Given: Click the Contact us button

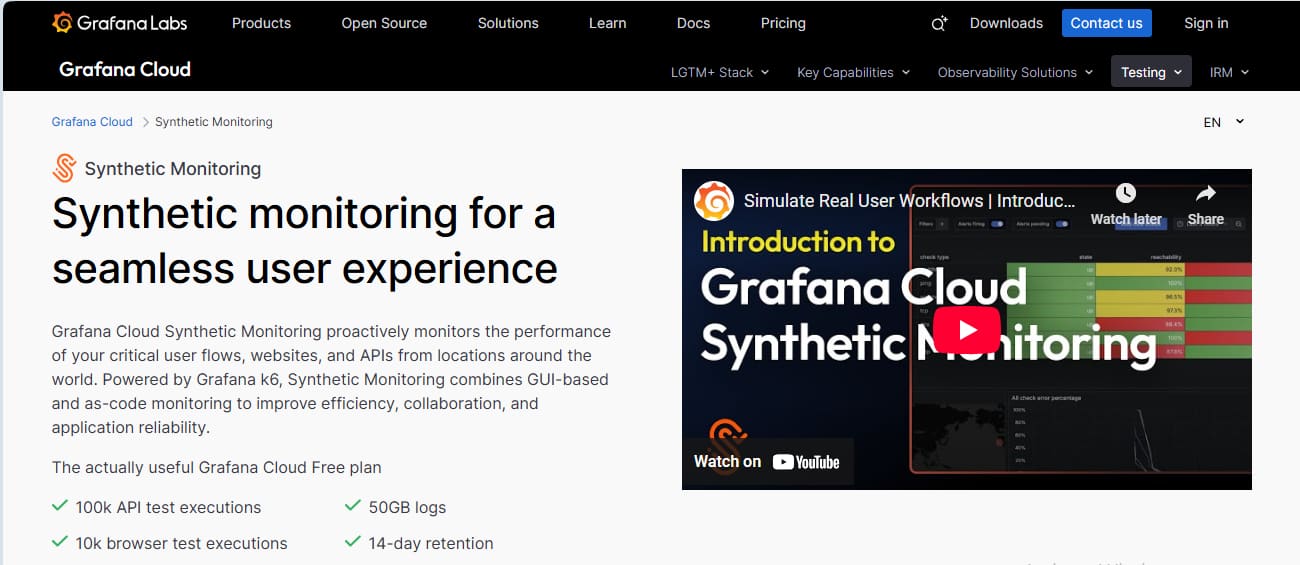Looking at the screenshot, I should pyautogui.click(x=1106, y=23).
